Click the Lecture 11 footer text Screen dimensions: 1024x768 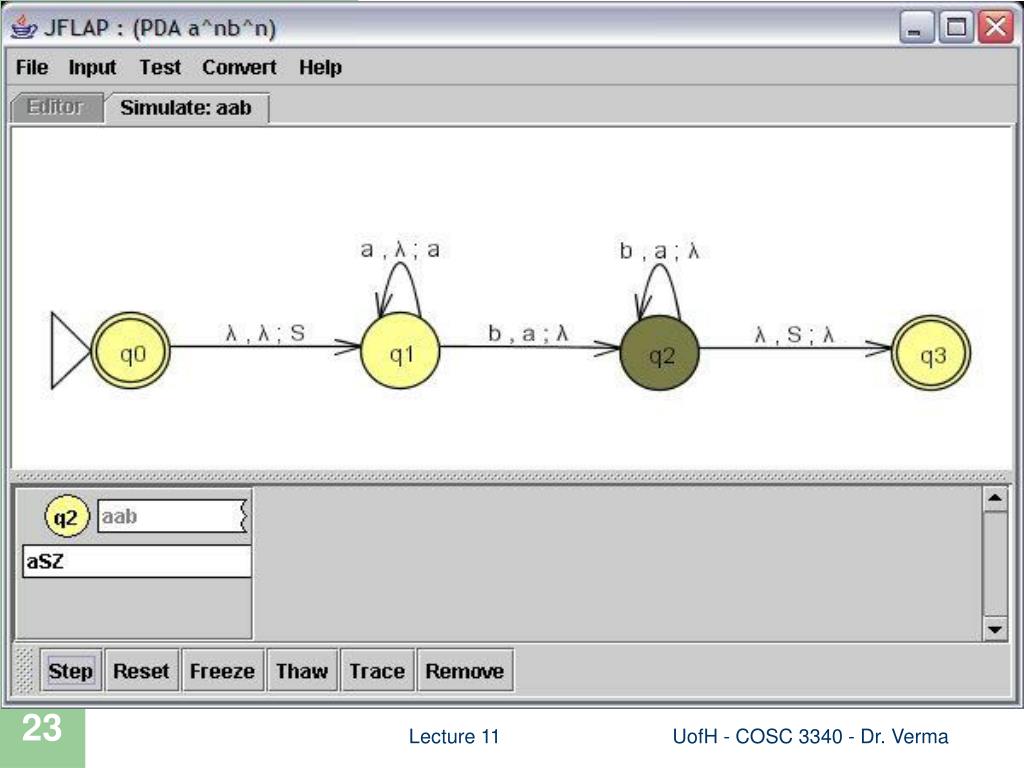coord(454,737)
